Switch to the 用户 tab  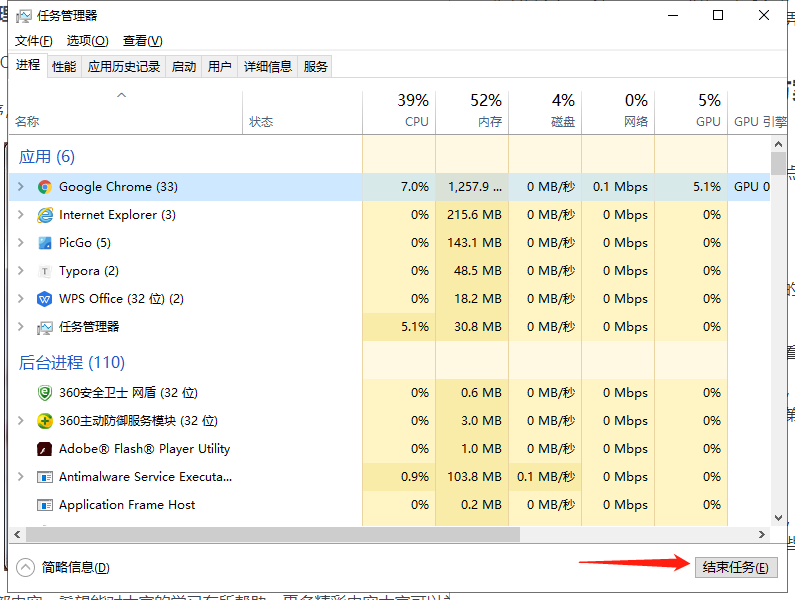point(220,66)
